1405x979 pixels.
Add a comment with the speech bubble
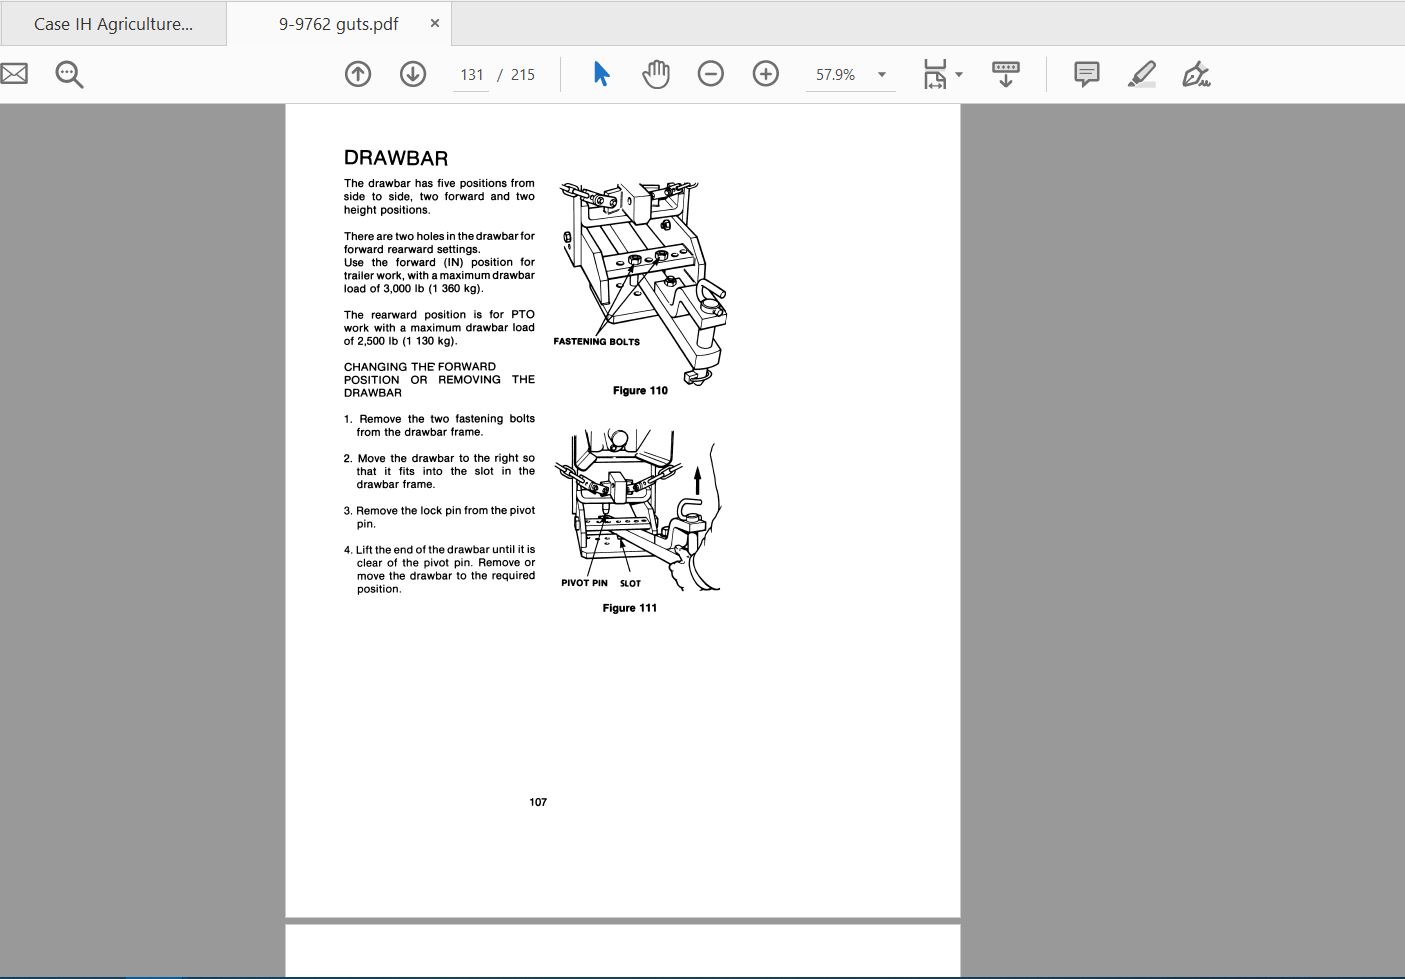point(1087,74)
